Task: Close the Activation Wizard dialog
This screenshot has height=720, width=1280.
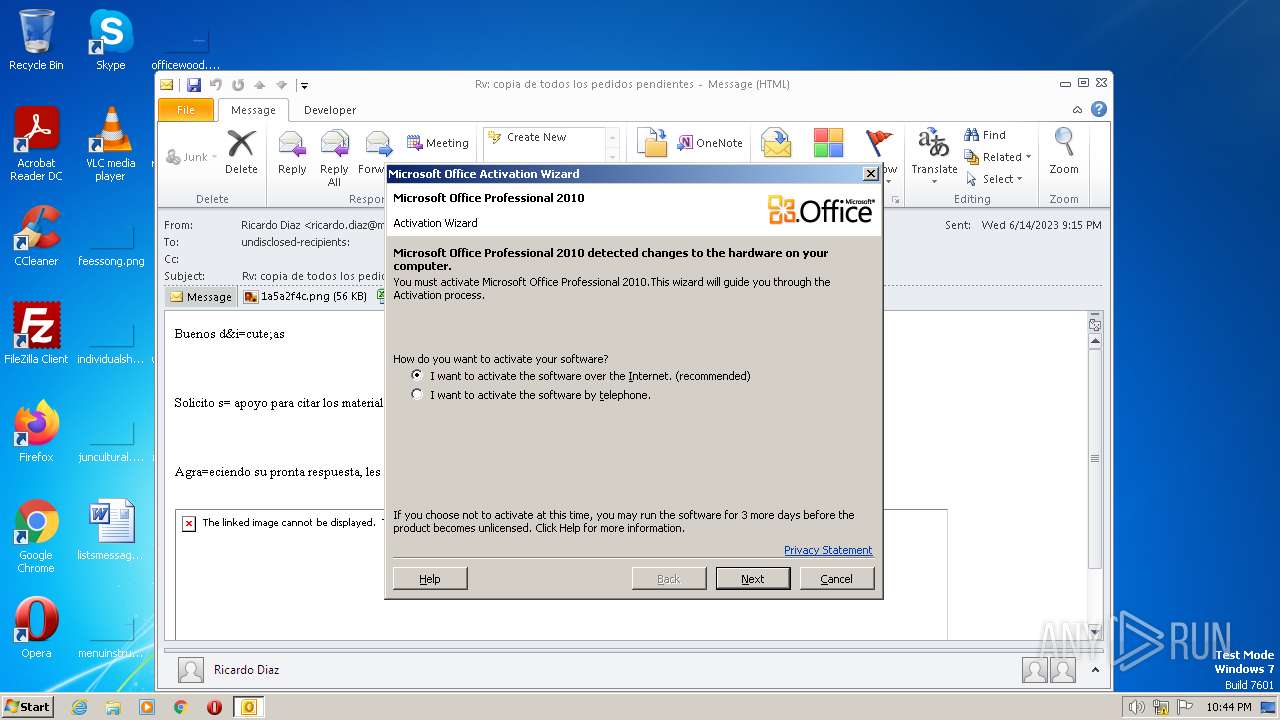Action: pos(870,174)
